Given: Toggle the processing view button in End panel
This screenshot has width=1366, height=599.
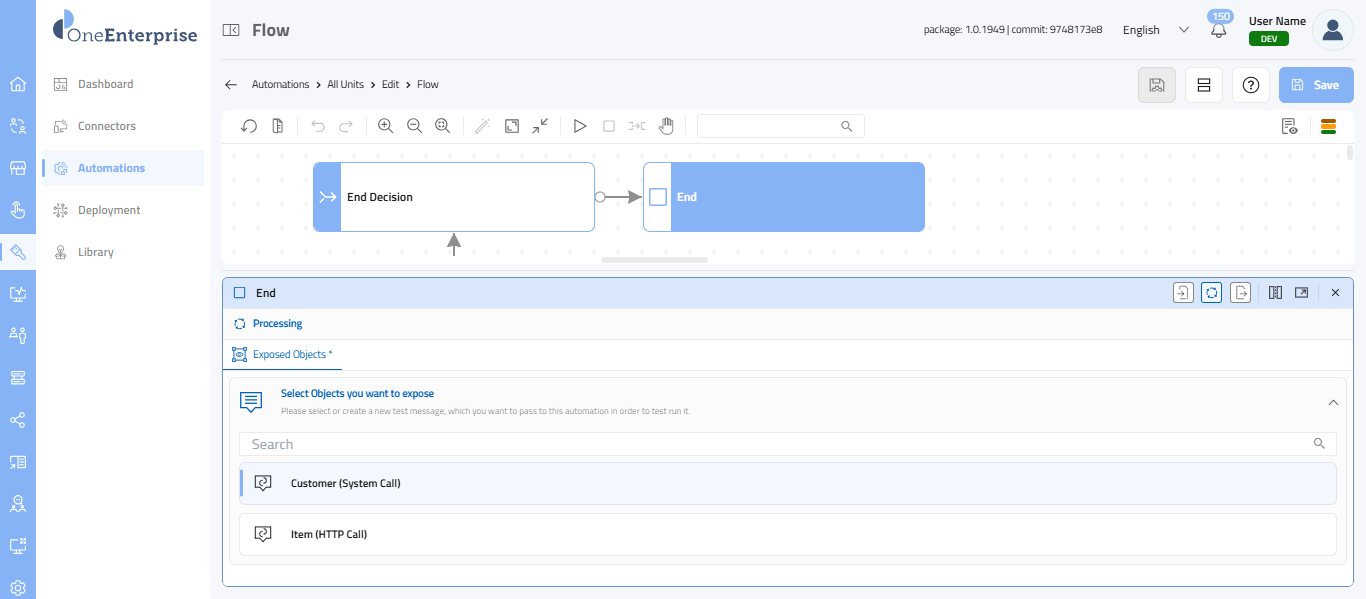Looking at the screenshot, I should [1211, 293].
